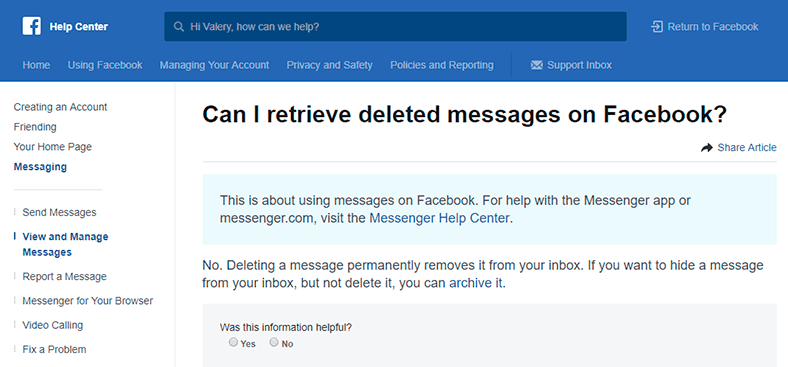Select Video Calling in the sidebar
This screenshot has height=367, width=788.
point(53,325)
